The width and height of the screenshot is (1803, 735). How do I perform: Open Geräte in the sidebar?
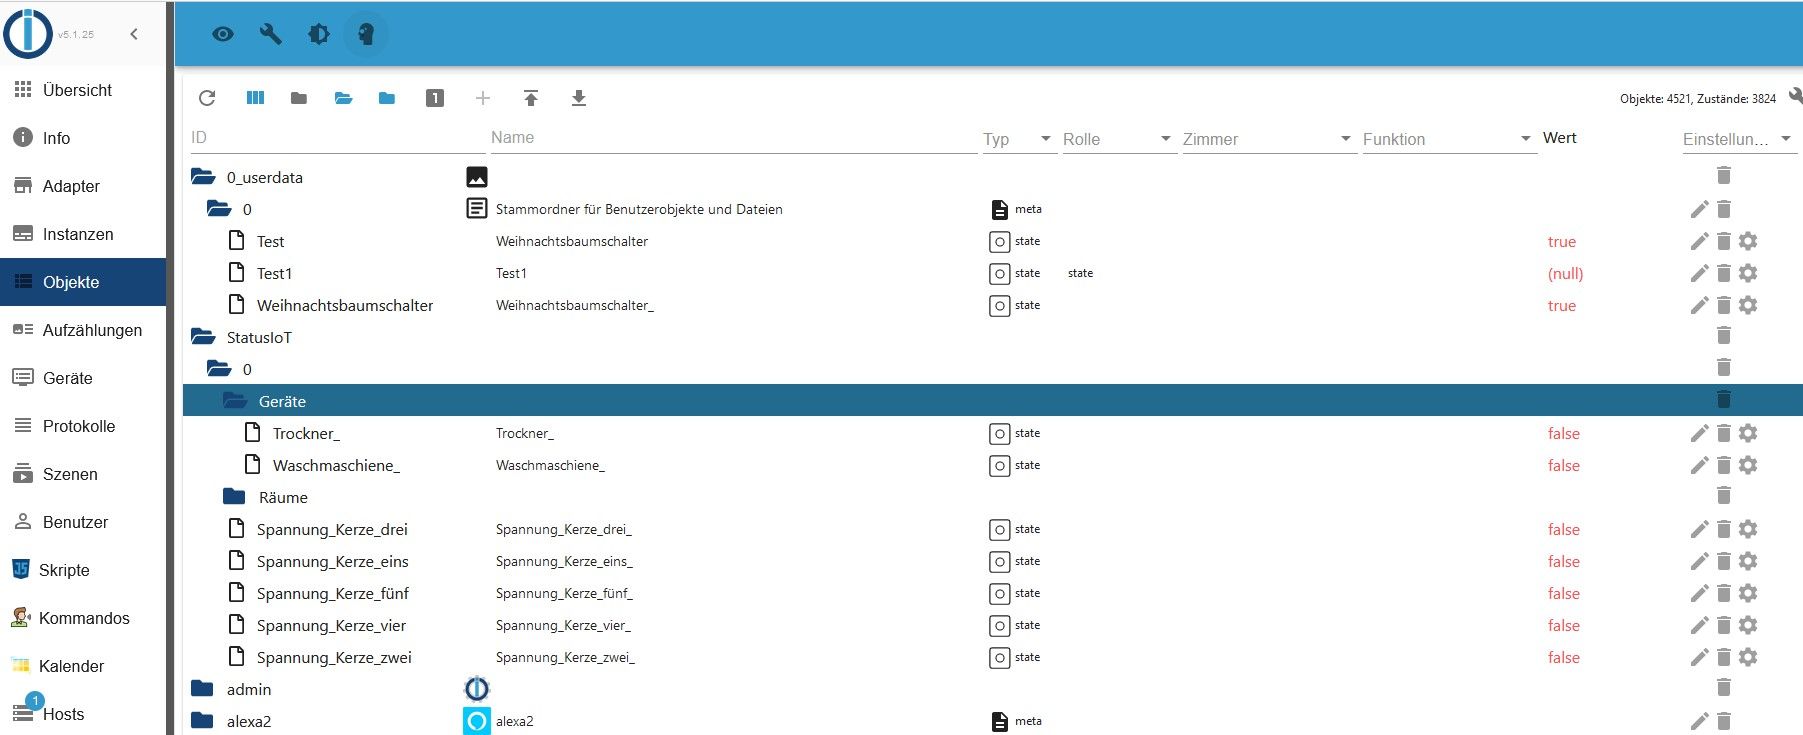click(82, 378)
